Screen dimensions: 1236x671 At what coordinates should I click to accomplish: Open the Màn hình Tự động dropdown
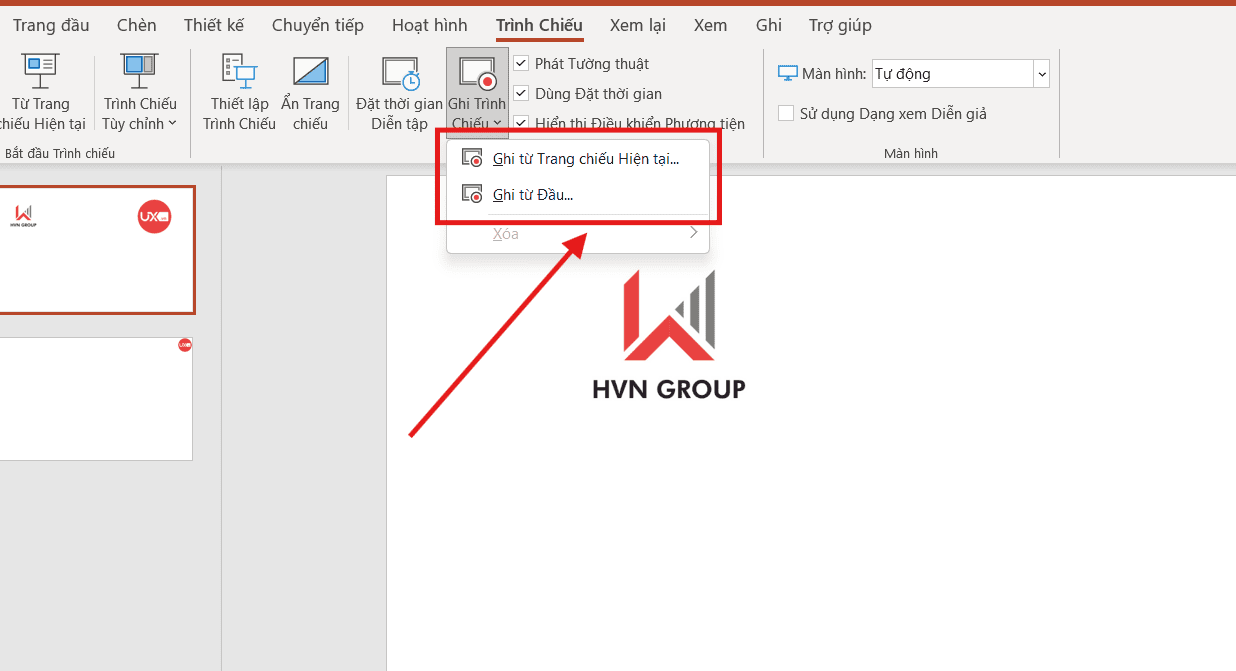click(x=1041, y=74)
